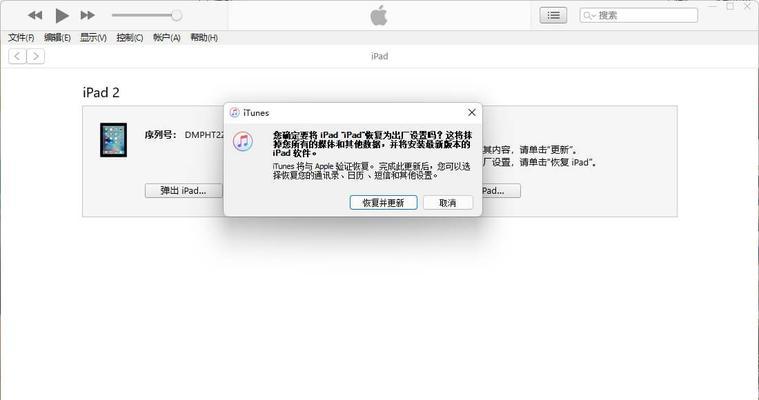Confirm with 恢复并更新 button
The width and height of the screenshot is (759, 400).
[383, 203]
